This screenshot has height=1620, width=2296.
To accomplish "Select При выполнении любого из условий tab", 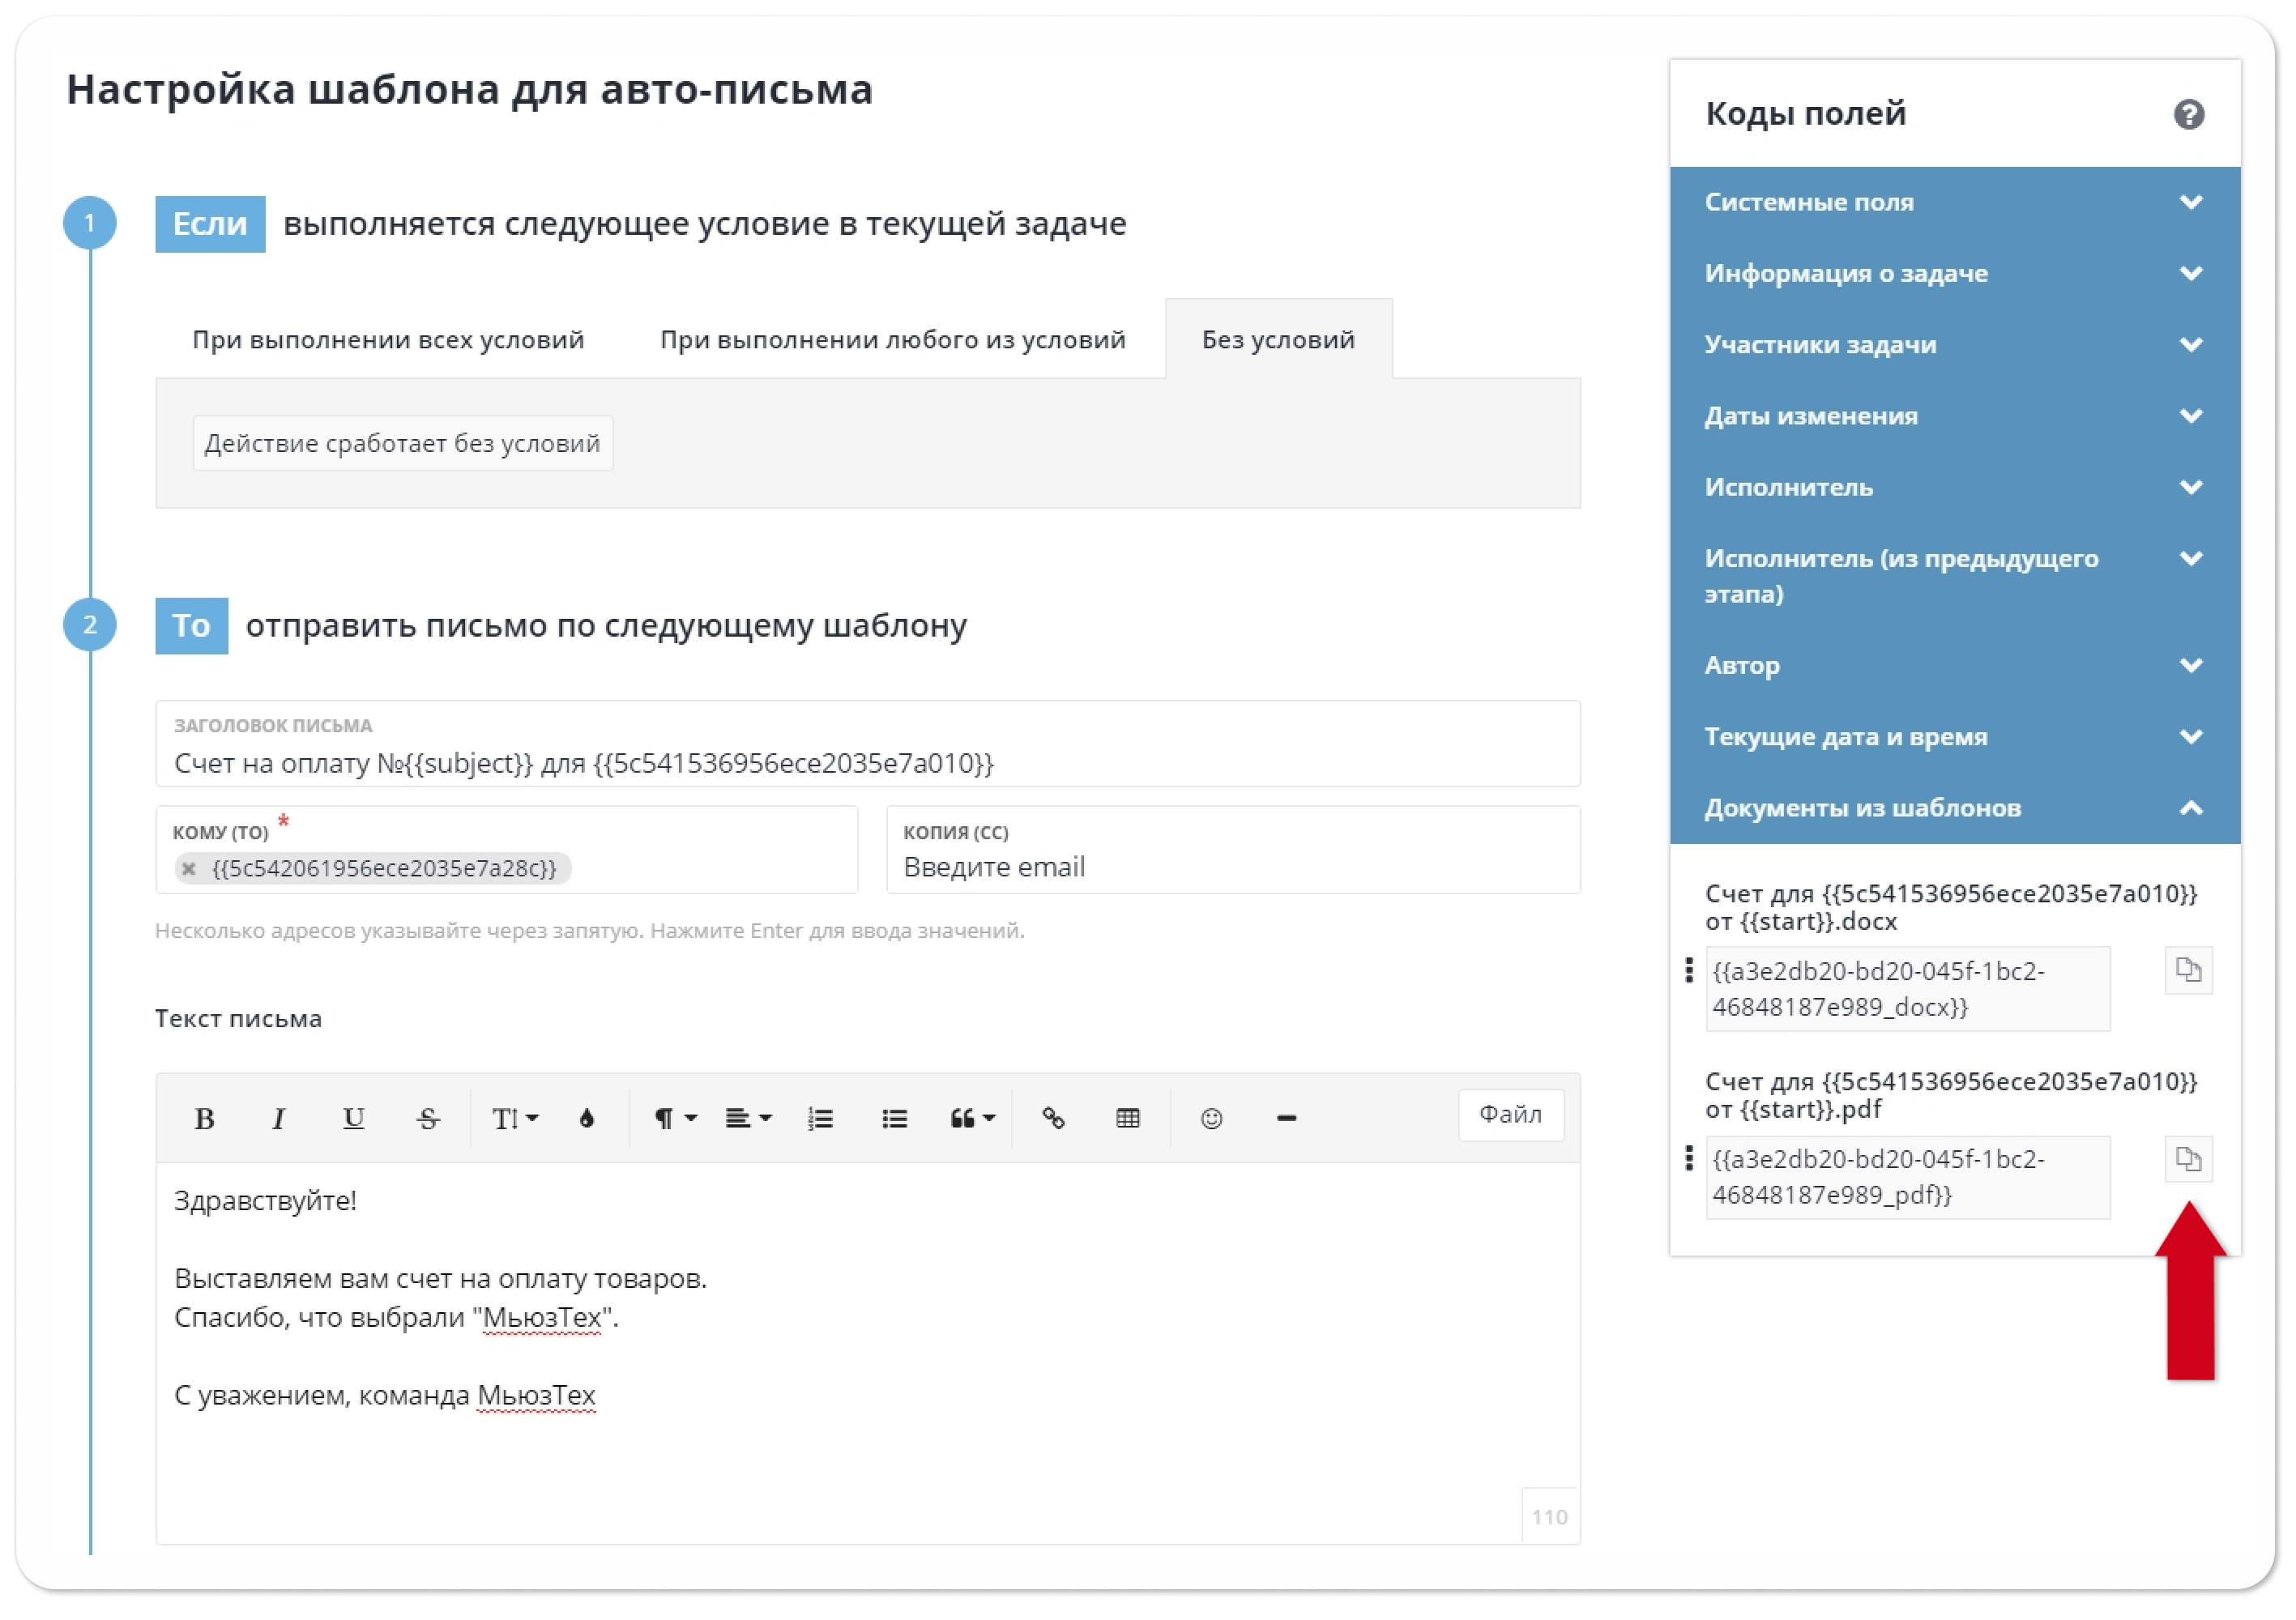I will (892, 340).
